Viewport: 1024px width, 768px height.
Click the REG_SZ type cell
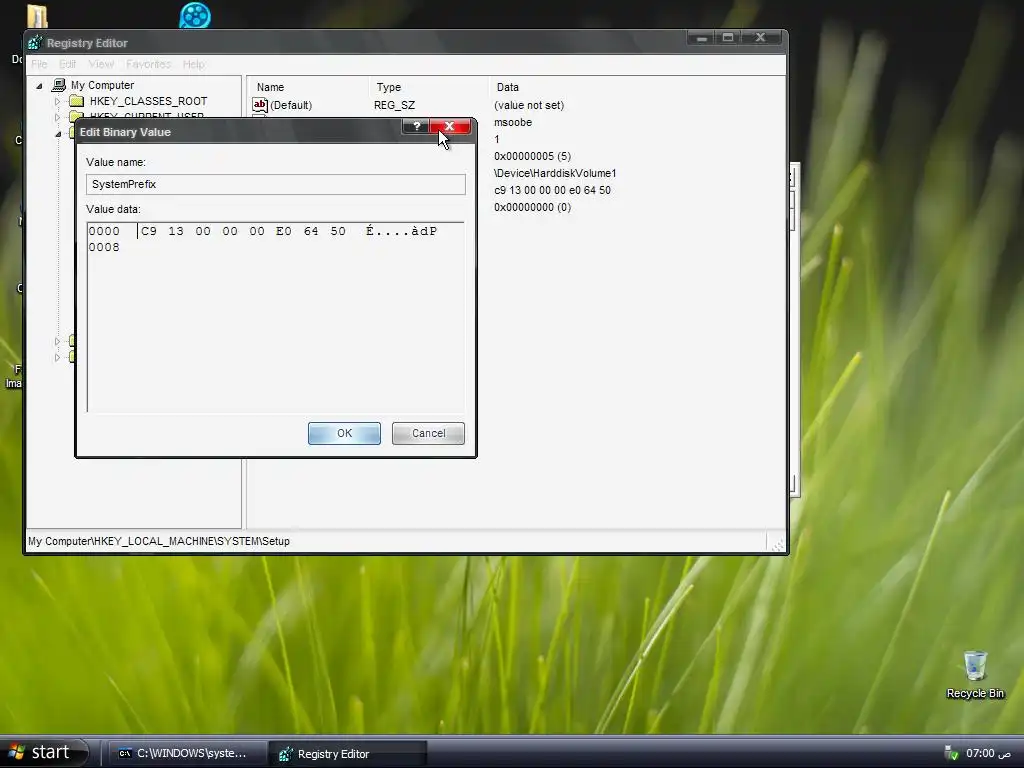coord(394,105)
